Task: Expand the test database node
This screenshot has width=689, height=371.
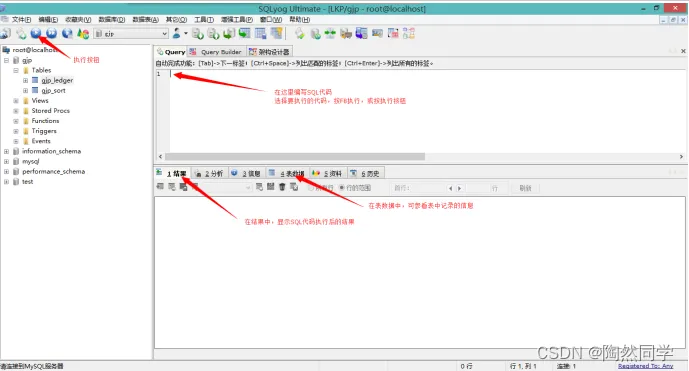Action: click(x=6, y=182)
